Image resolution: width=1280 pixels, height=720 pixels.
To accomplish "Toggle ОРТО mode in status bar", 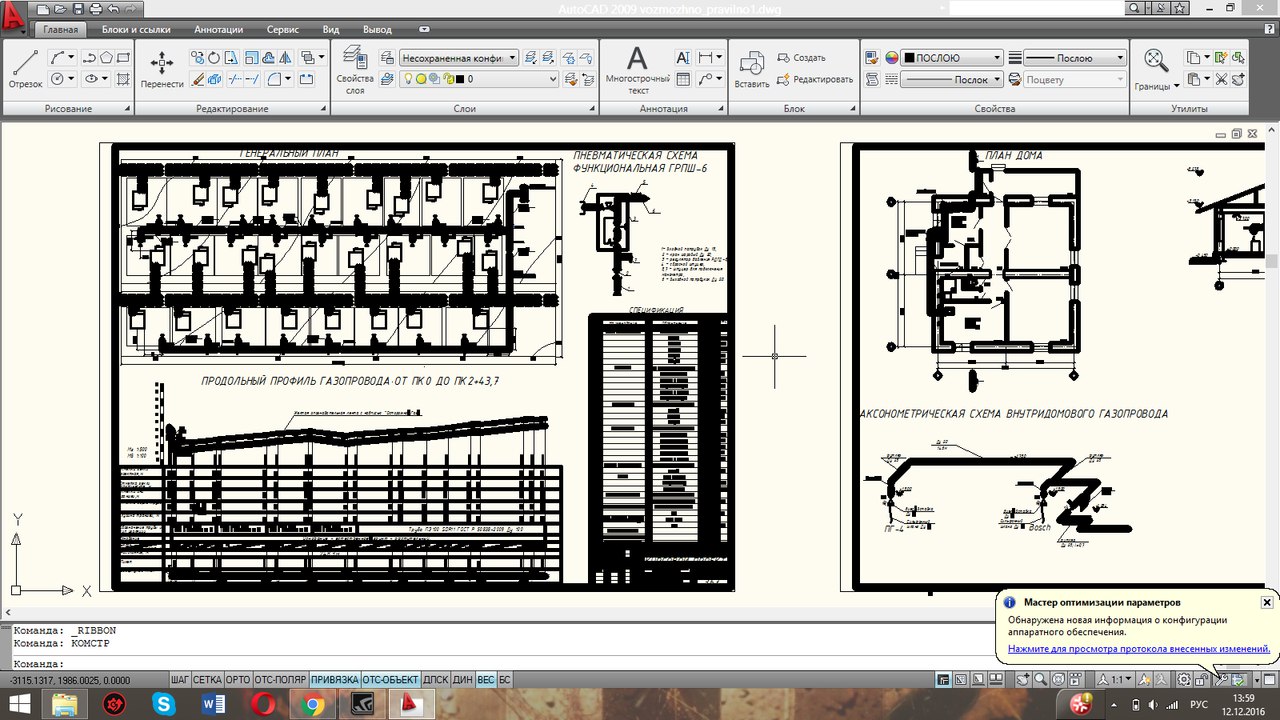I will [x=238, y=680].
